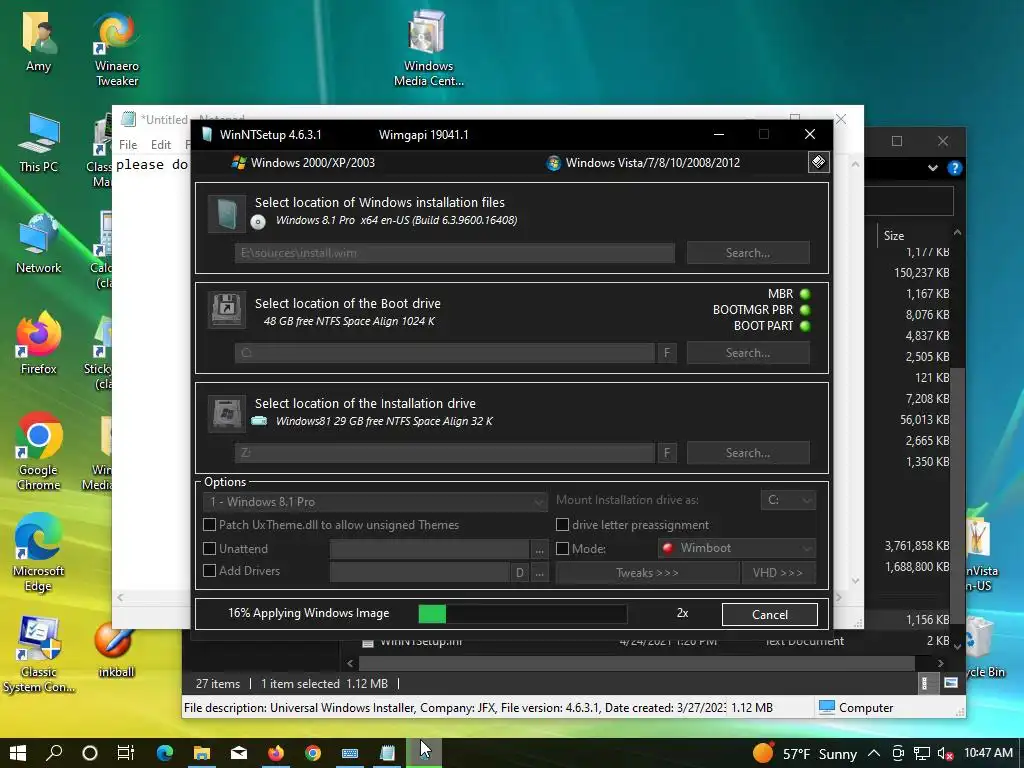
Task: Open File Explorer from taskbar
Action: [201, 753]
